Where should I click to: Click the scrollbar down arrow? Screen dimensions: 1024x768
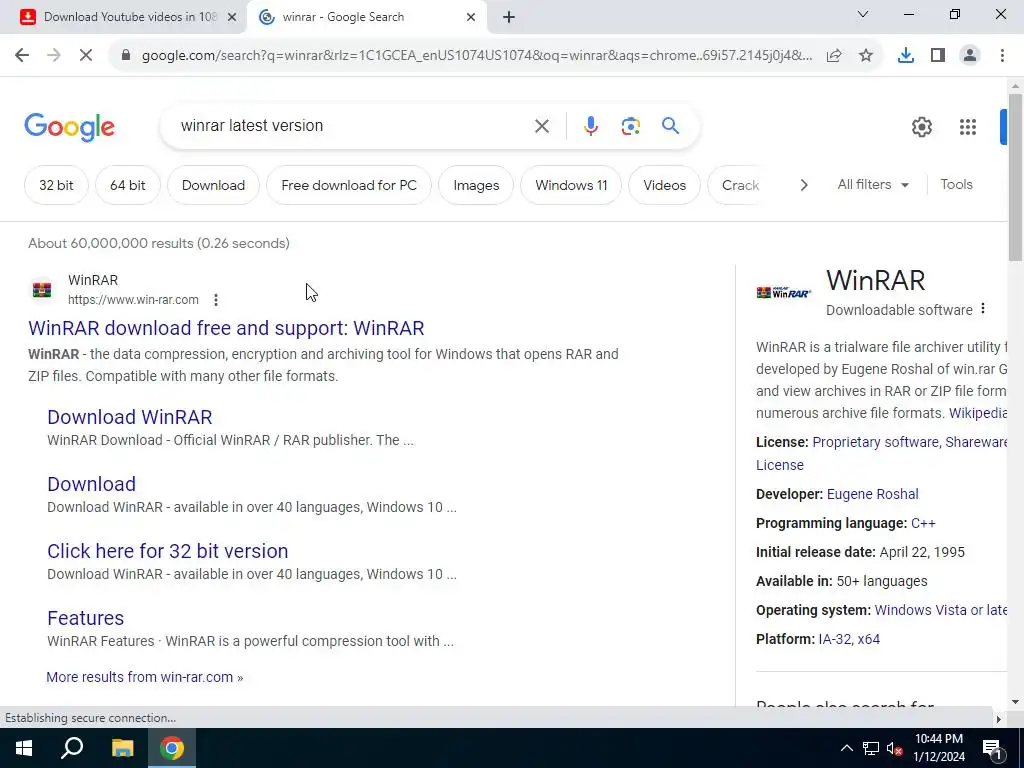pyautogui.click(x=1015, y=702)
